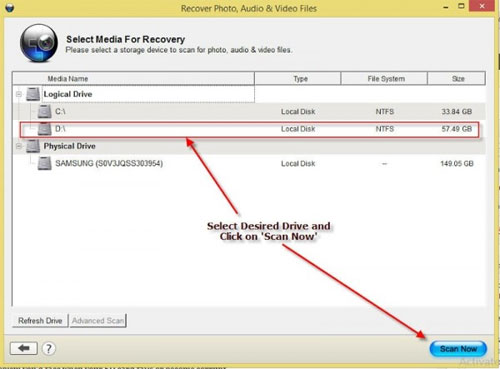
Task: Click the Physical Drive group icon
Action: [33, 146]
